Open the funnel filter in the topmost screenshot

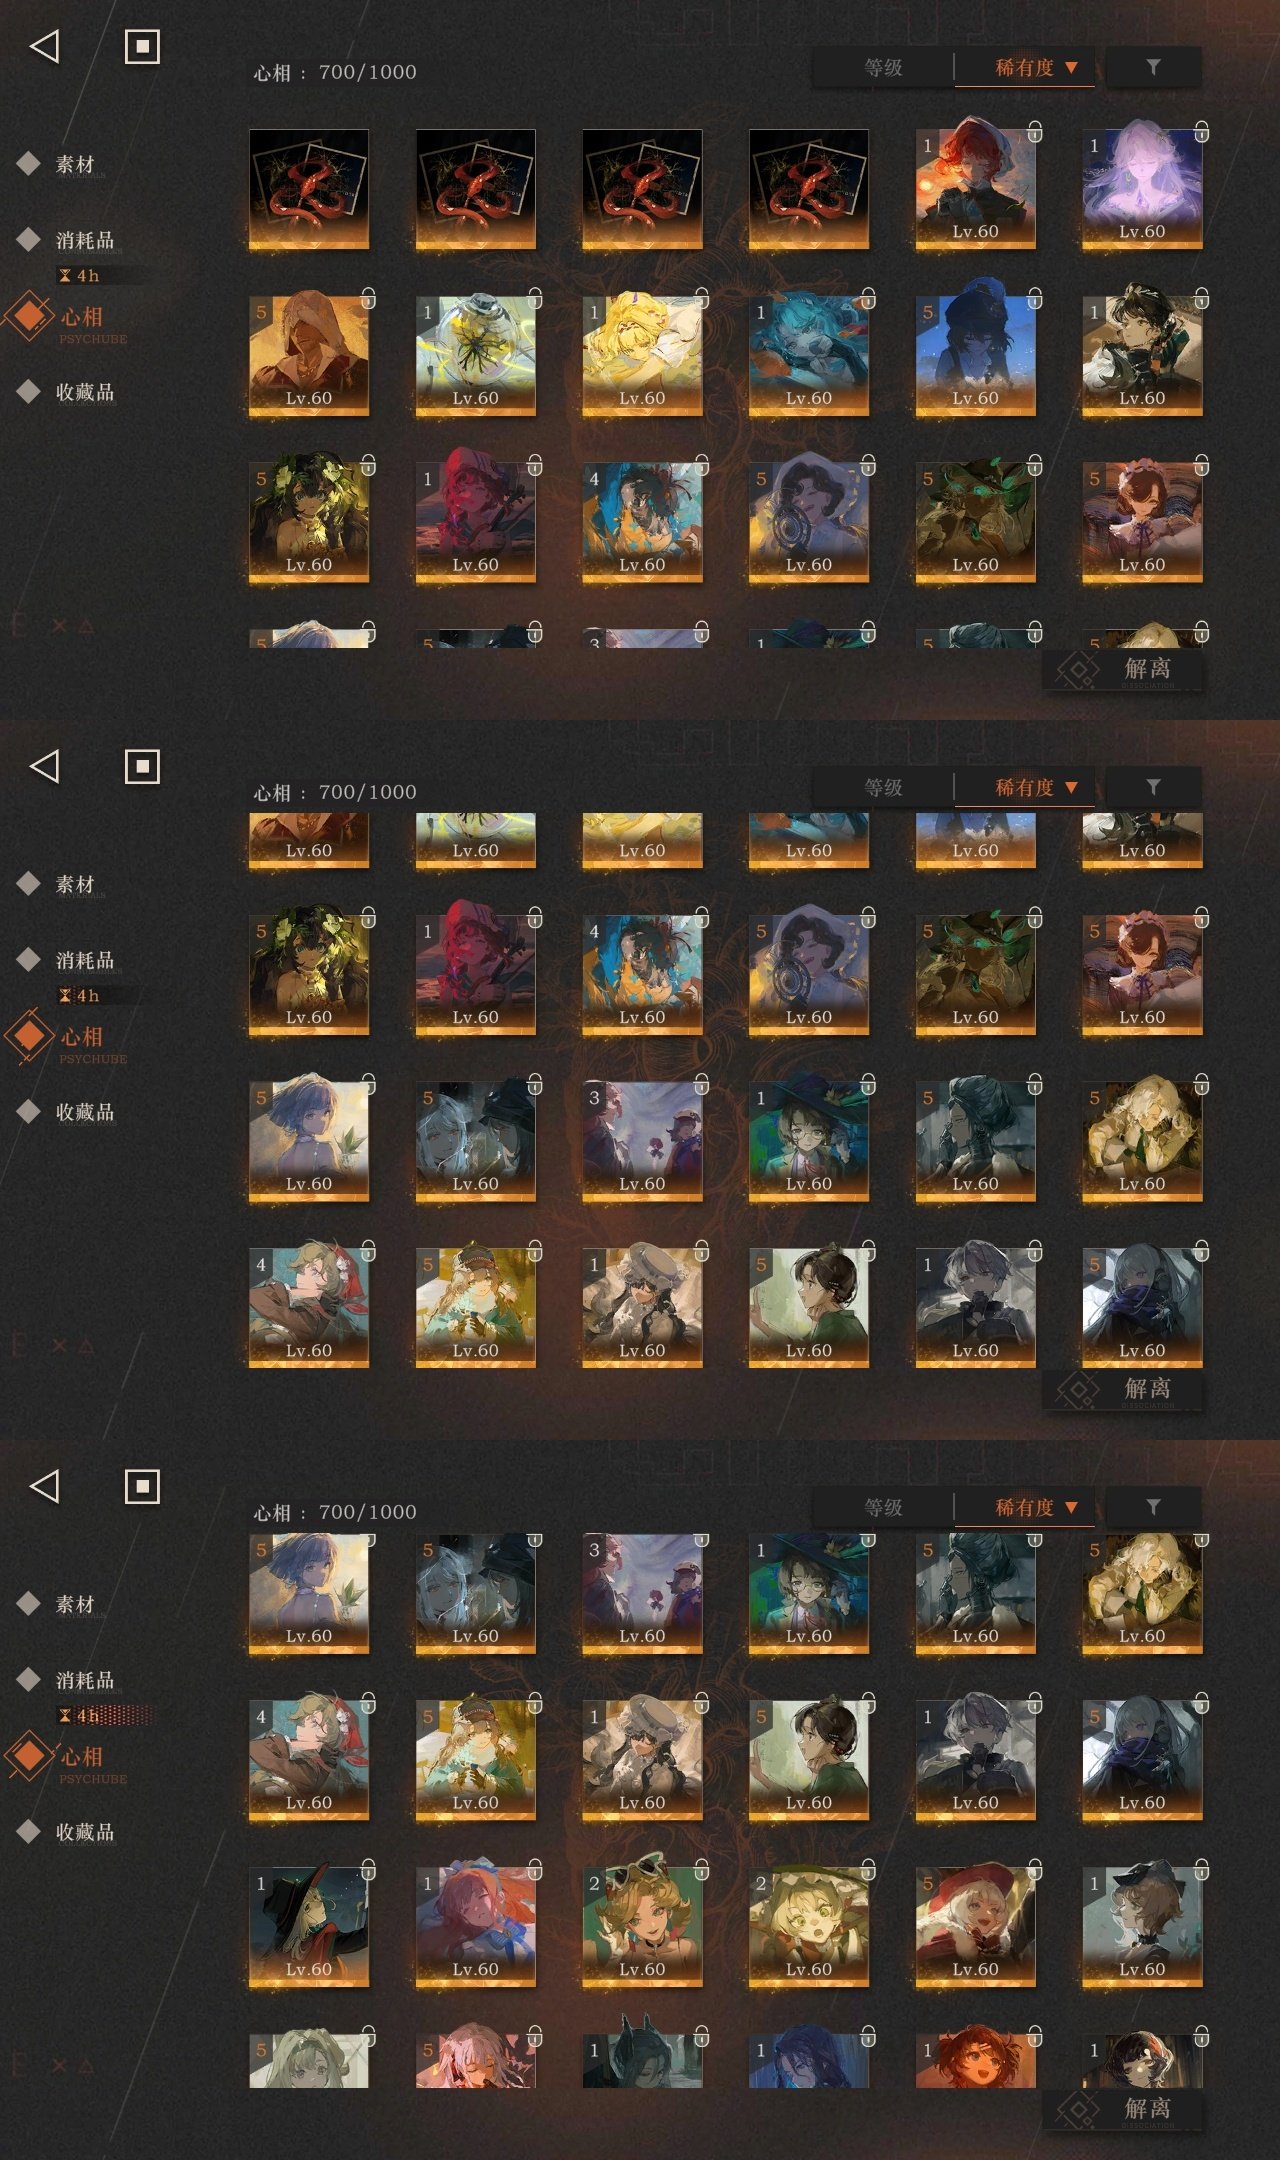coord(1153,67)
